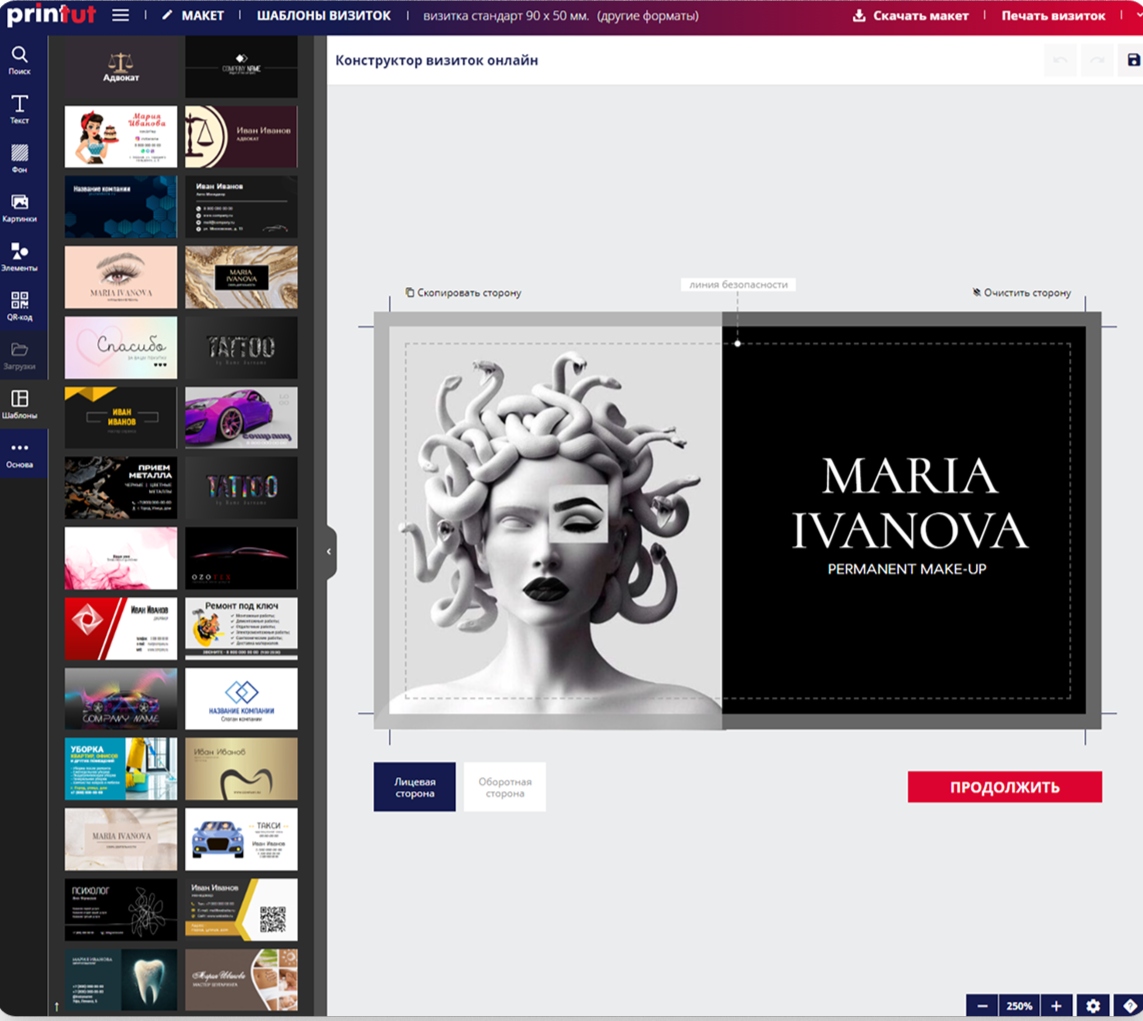Choose the Психолог black template

[x=121, y=909]
